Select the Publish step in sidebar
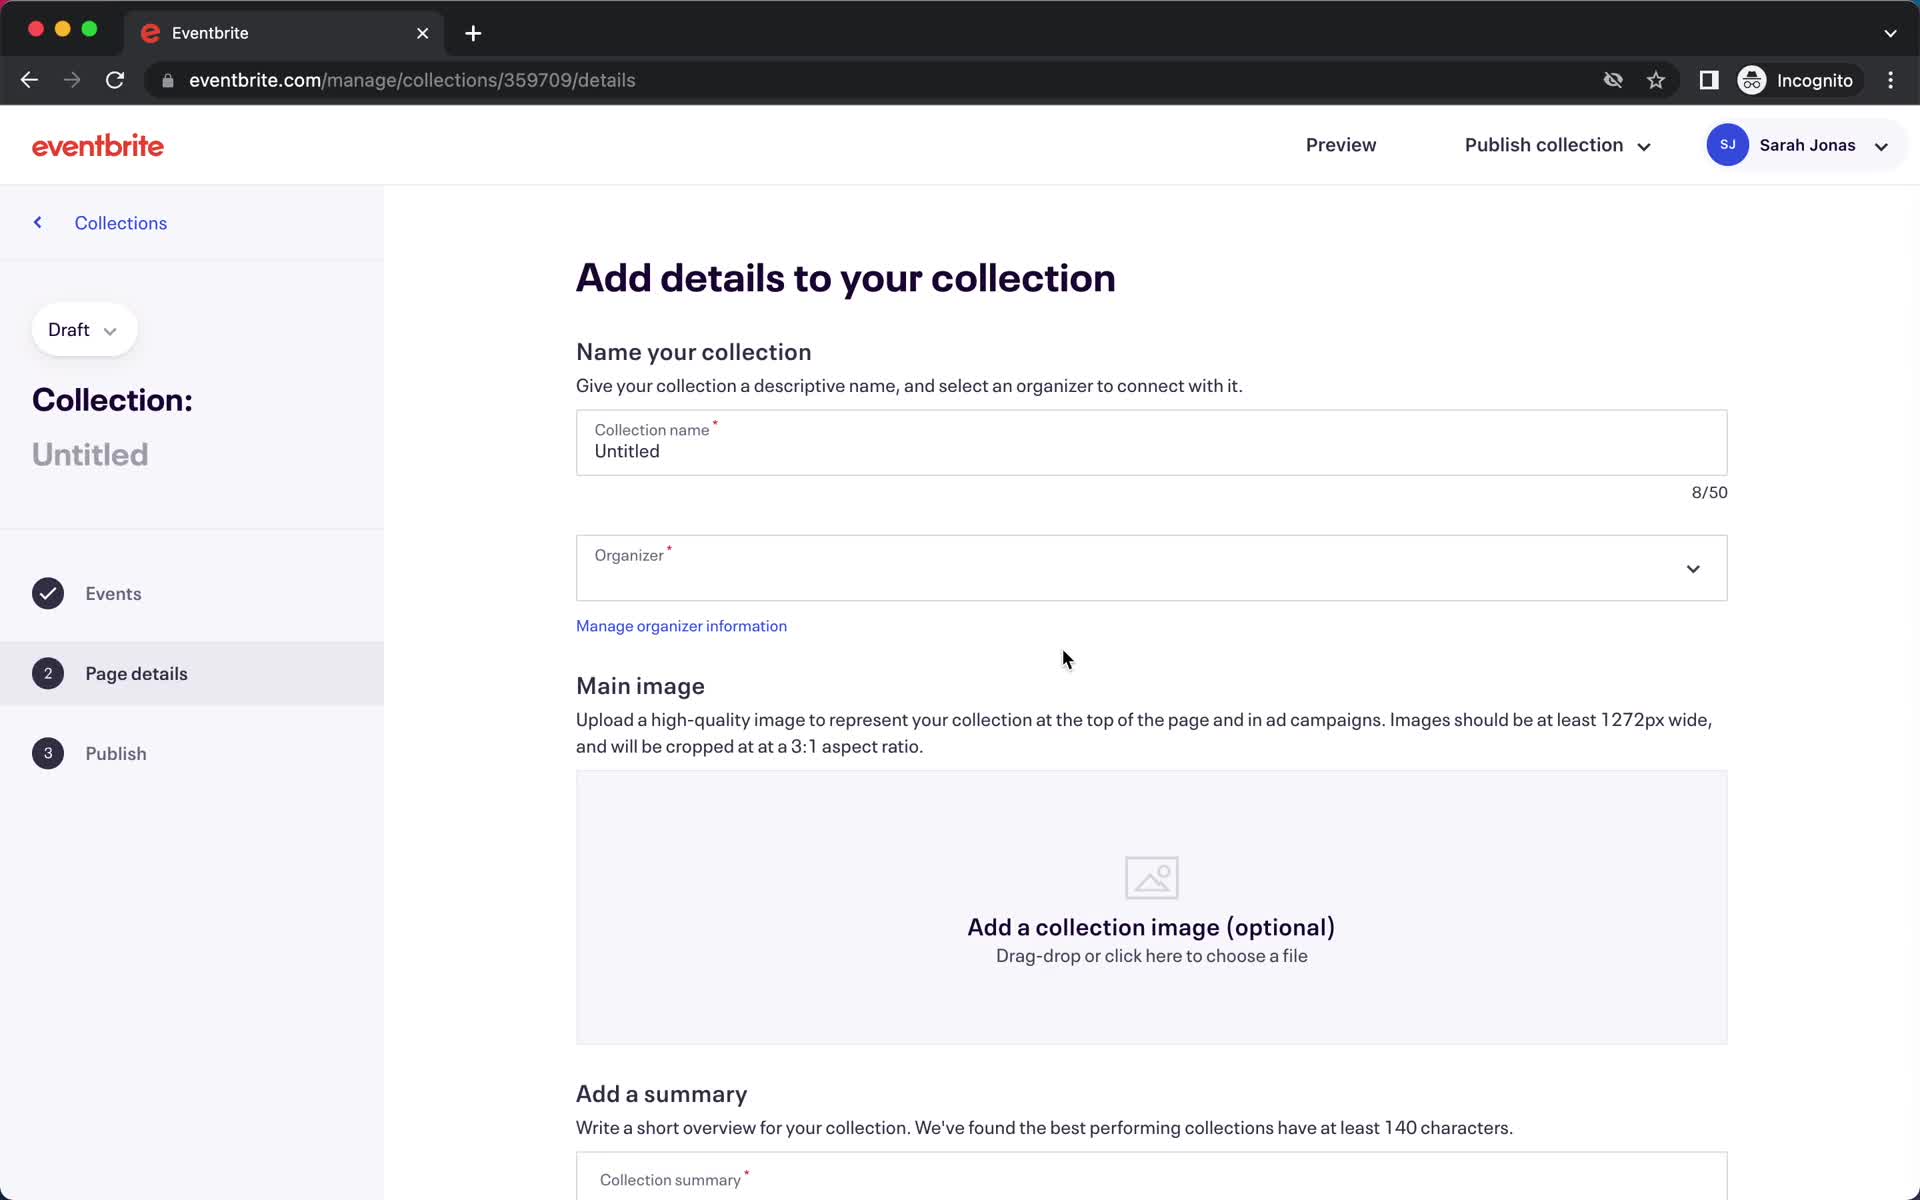 point(116,752)
